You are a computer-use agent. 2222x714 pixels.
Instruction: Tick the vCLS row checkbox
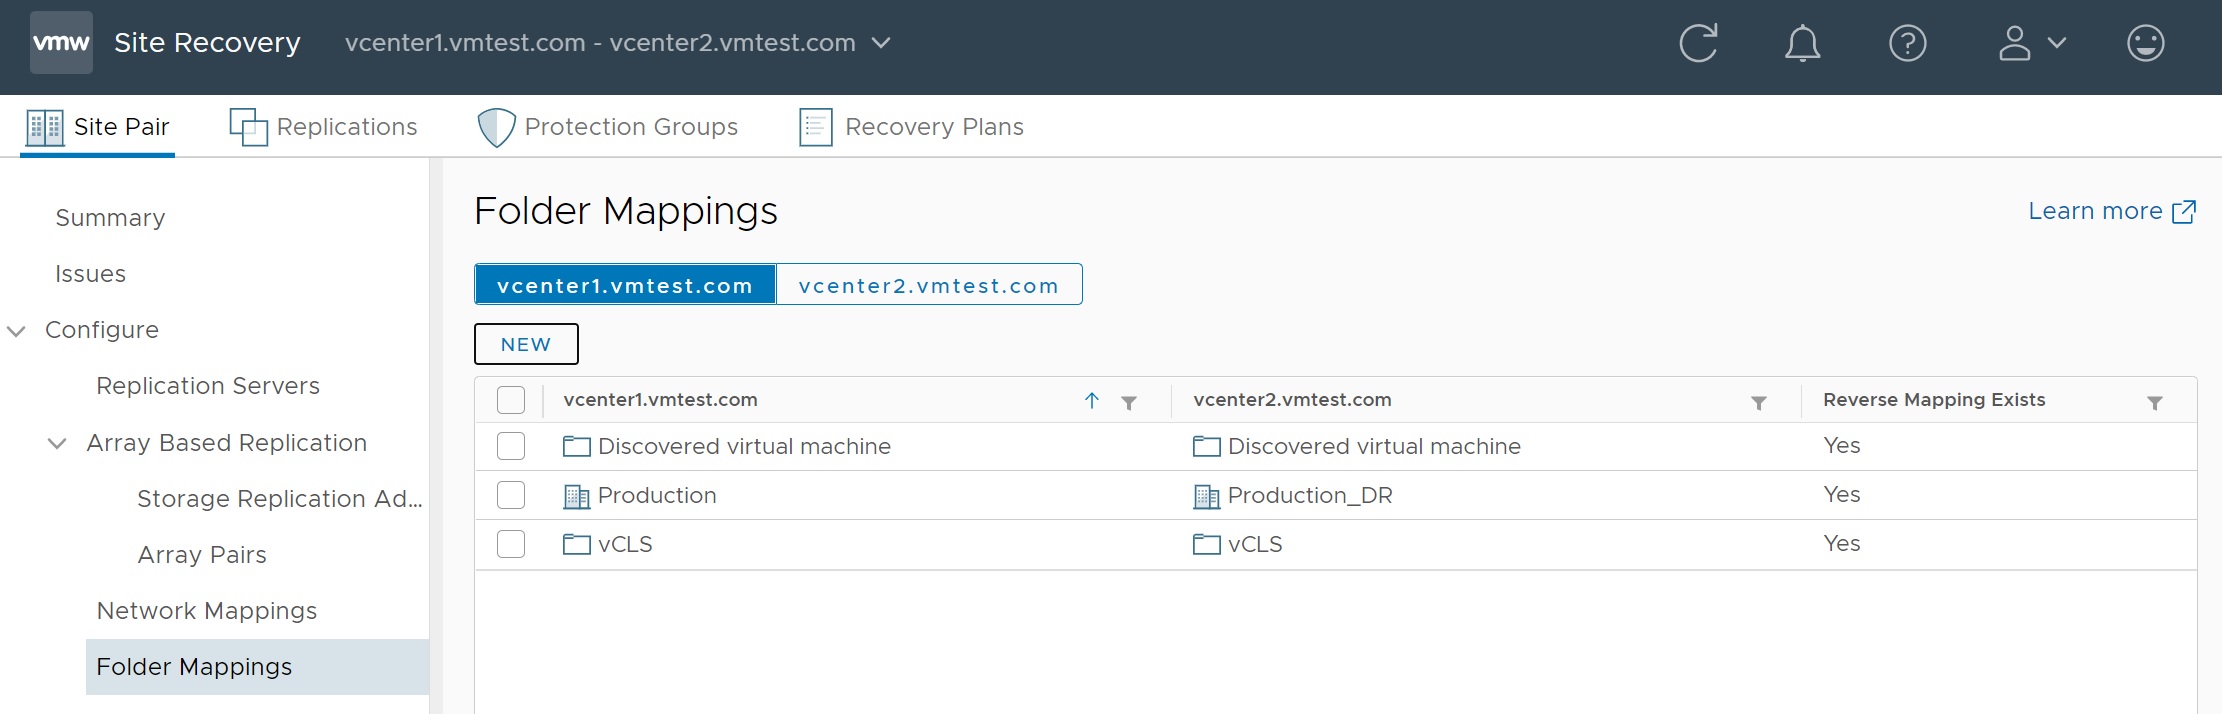pyautogui.click(x=511, y=544)
